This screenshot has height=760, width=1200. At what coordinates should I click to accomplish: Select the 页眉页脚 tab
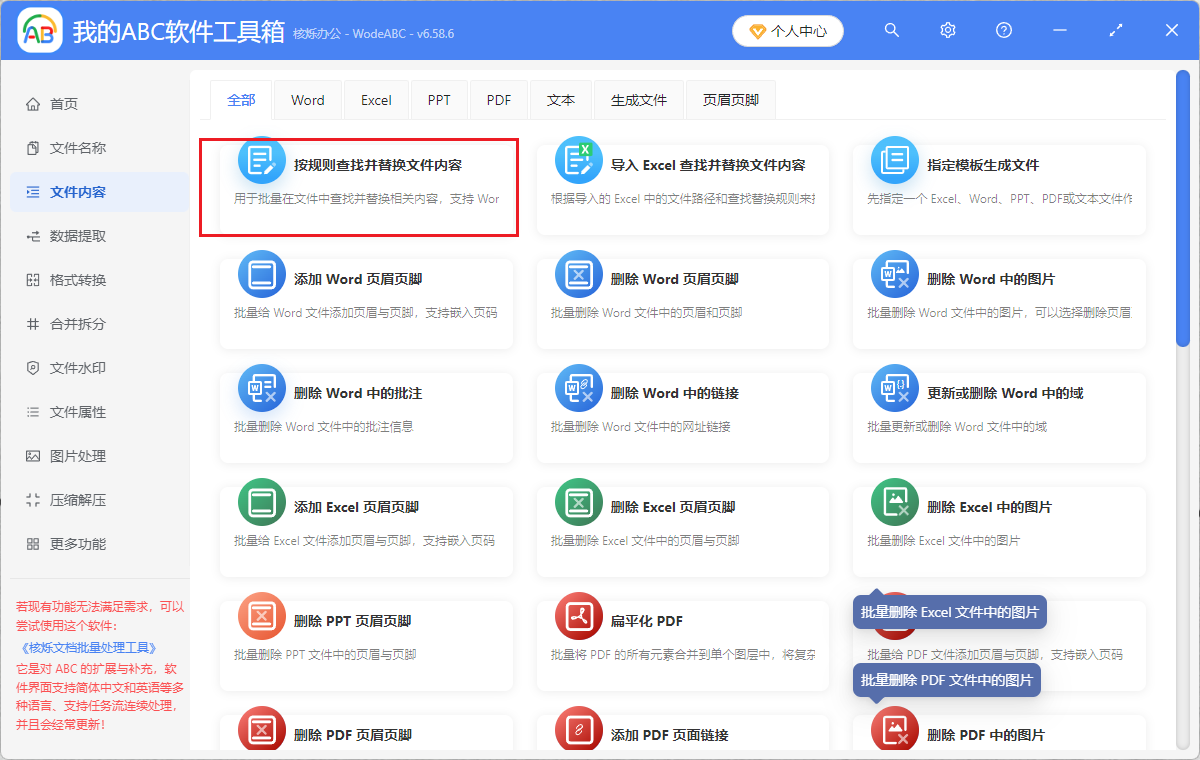click(x=730, y=99)
